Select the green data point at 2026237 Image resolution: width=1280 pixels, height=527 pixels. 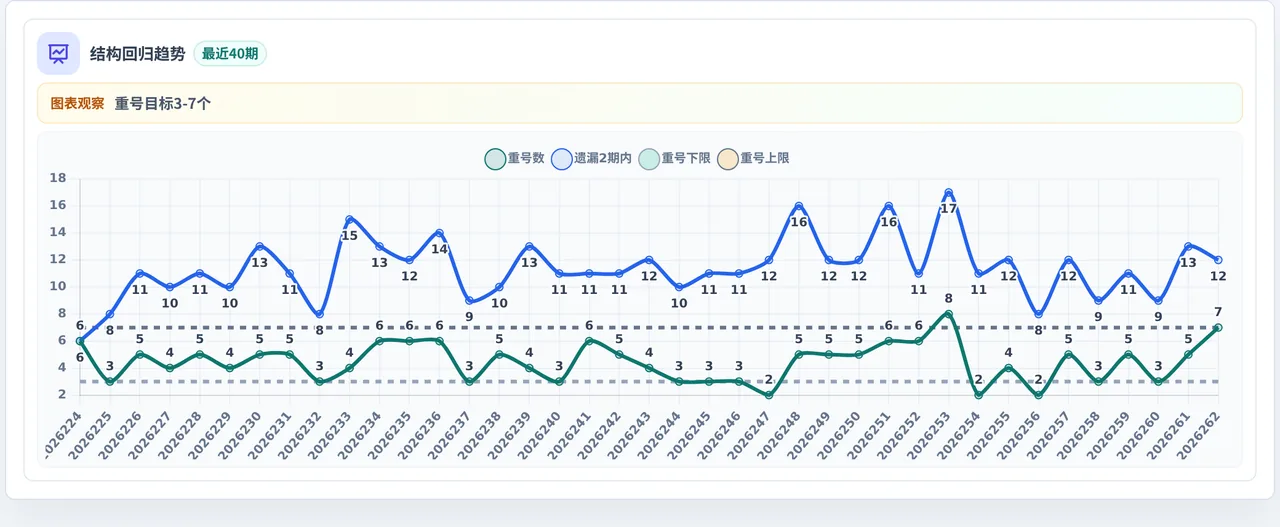click(469, 381)
